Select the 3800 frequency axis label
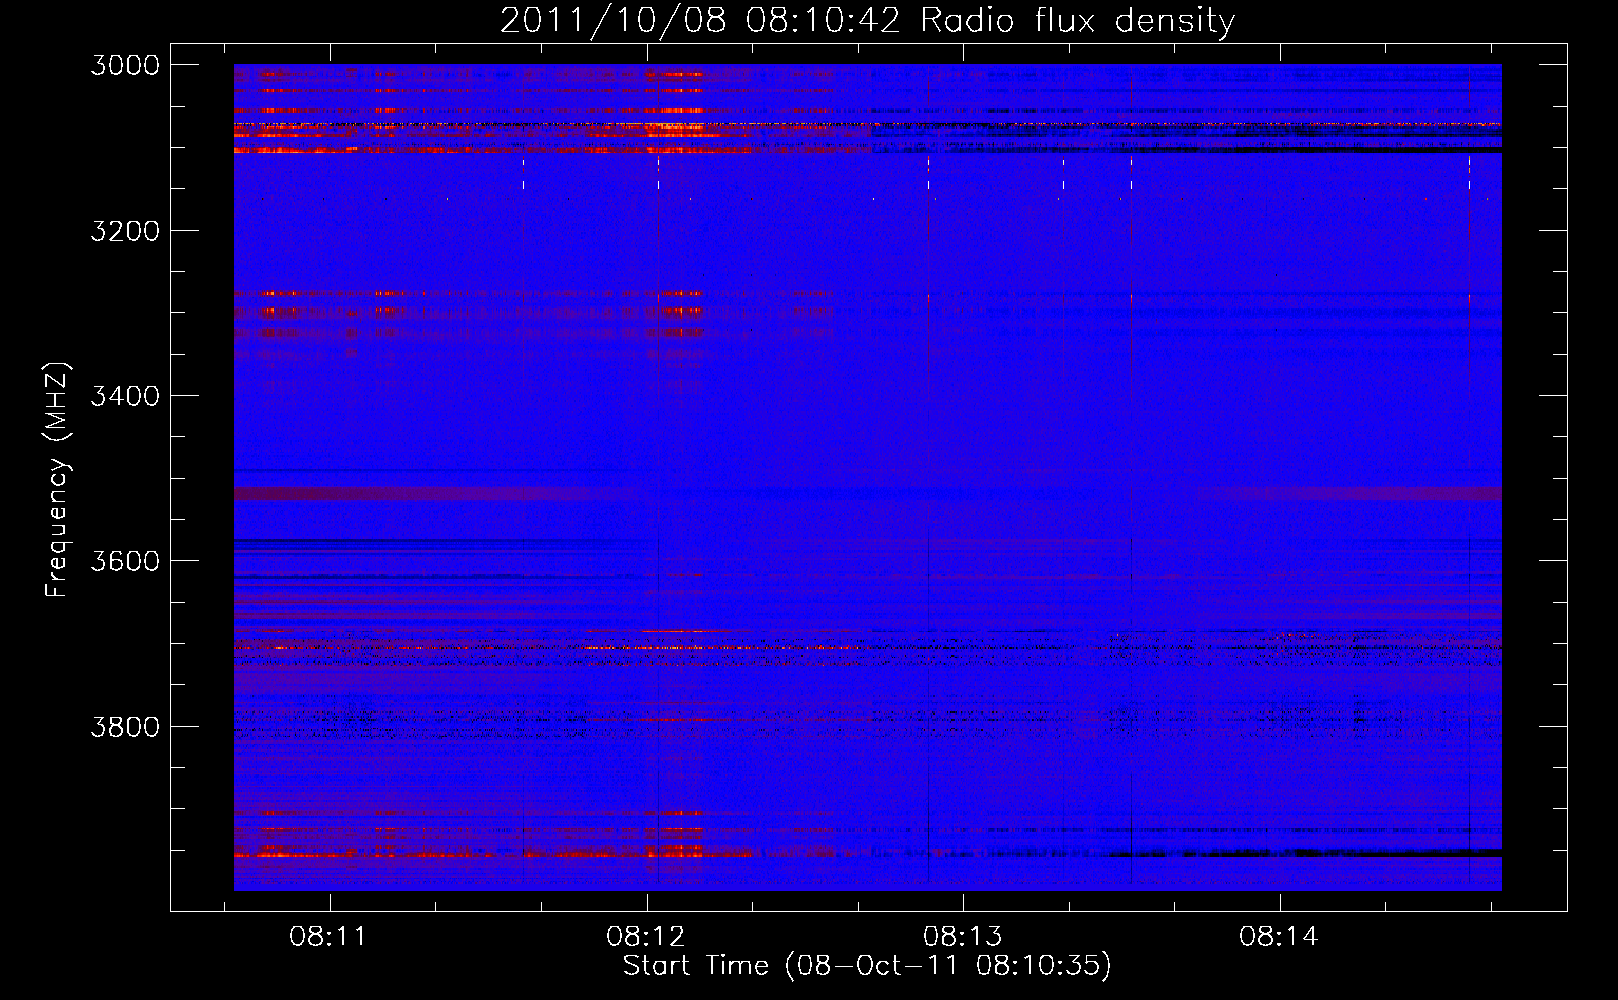Viewport: 1618px width, 1000px height. point(125,726)
